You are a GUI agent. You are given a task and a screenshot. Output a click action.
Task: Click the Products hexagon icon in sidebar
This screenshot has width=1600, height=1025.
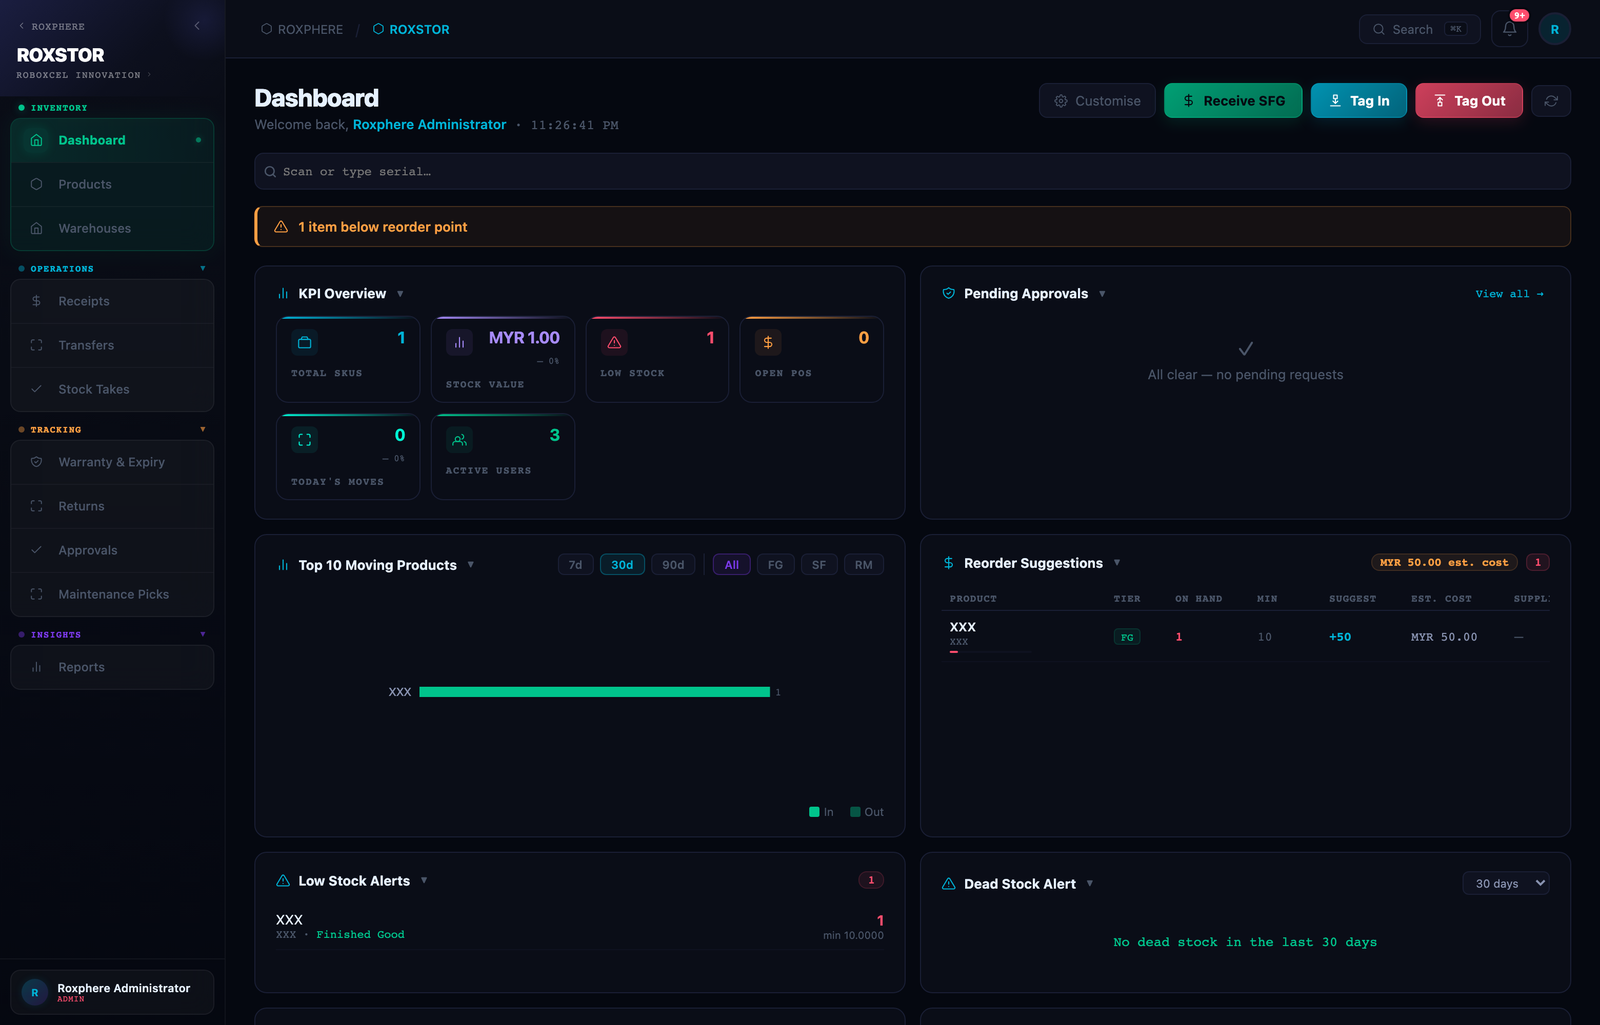(36, 184)
